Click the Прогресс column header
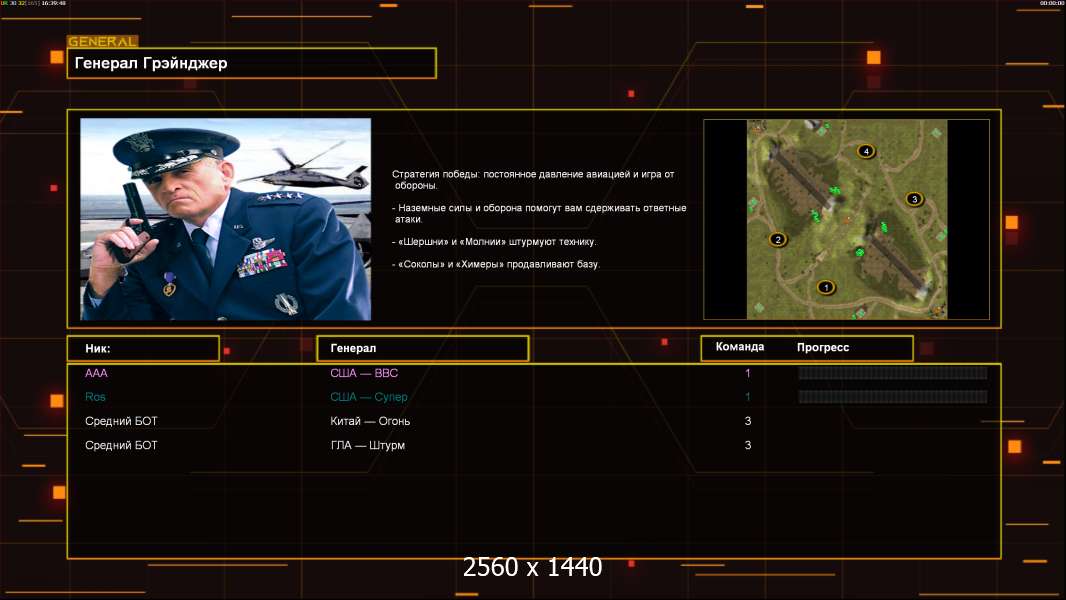Viewport: 1066px width, 600px height. coord(823,347)
